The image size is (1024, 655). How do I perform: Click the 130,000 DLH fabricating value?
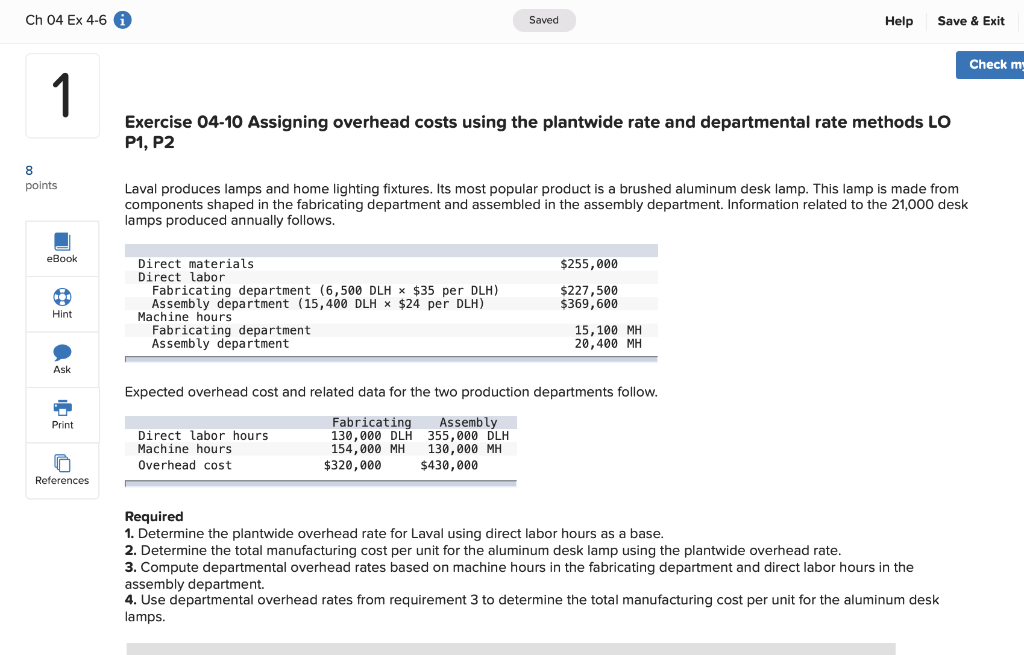[x=371, y=436]
